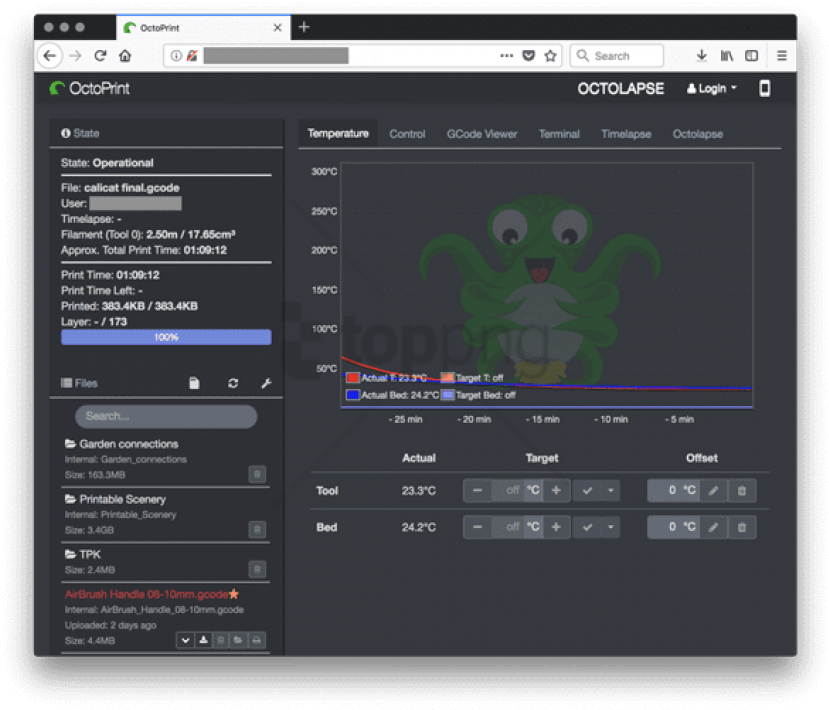
Task: Click the Tool offset value field
Action: click(664, 491)
